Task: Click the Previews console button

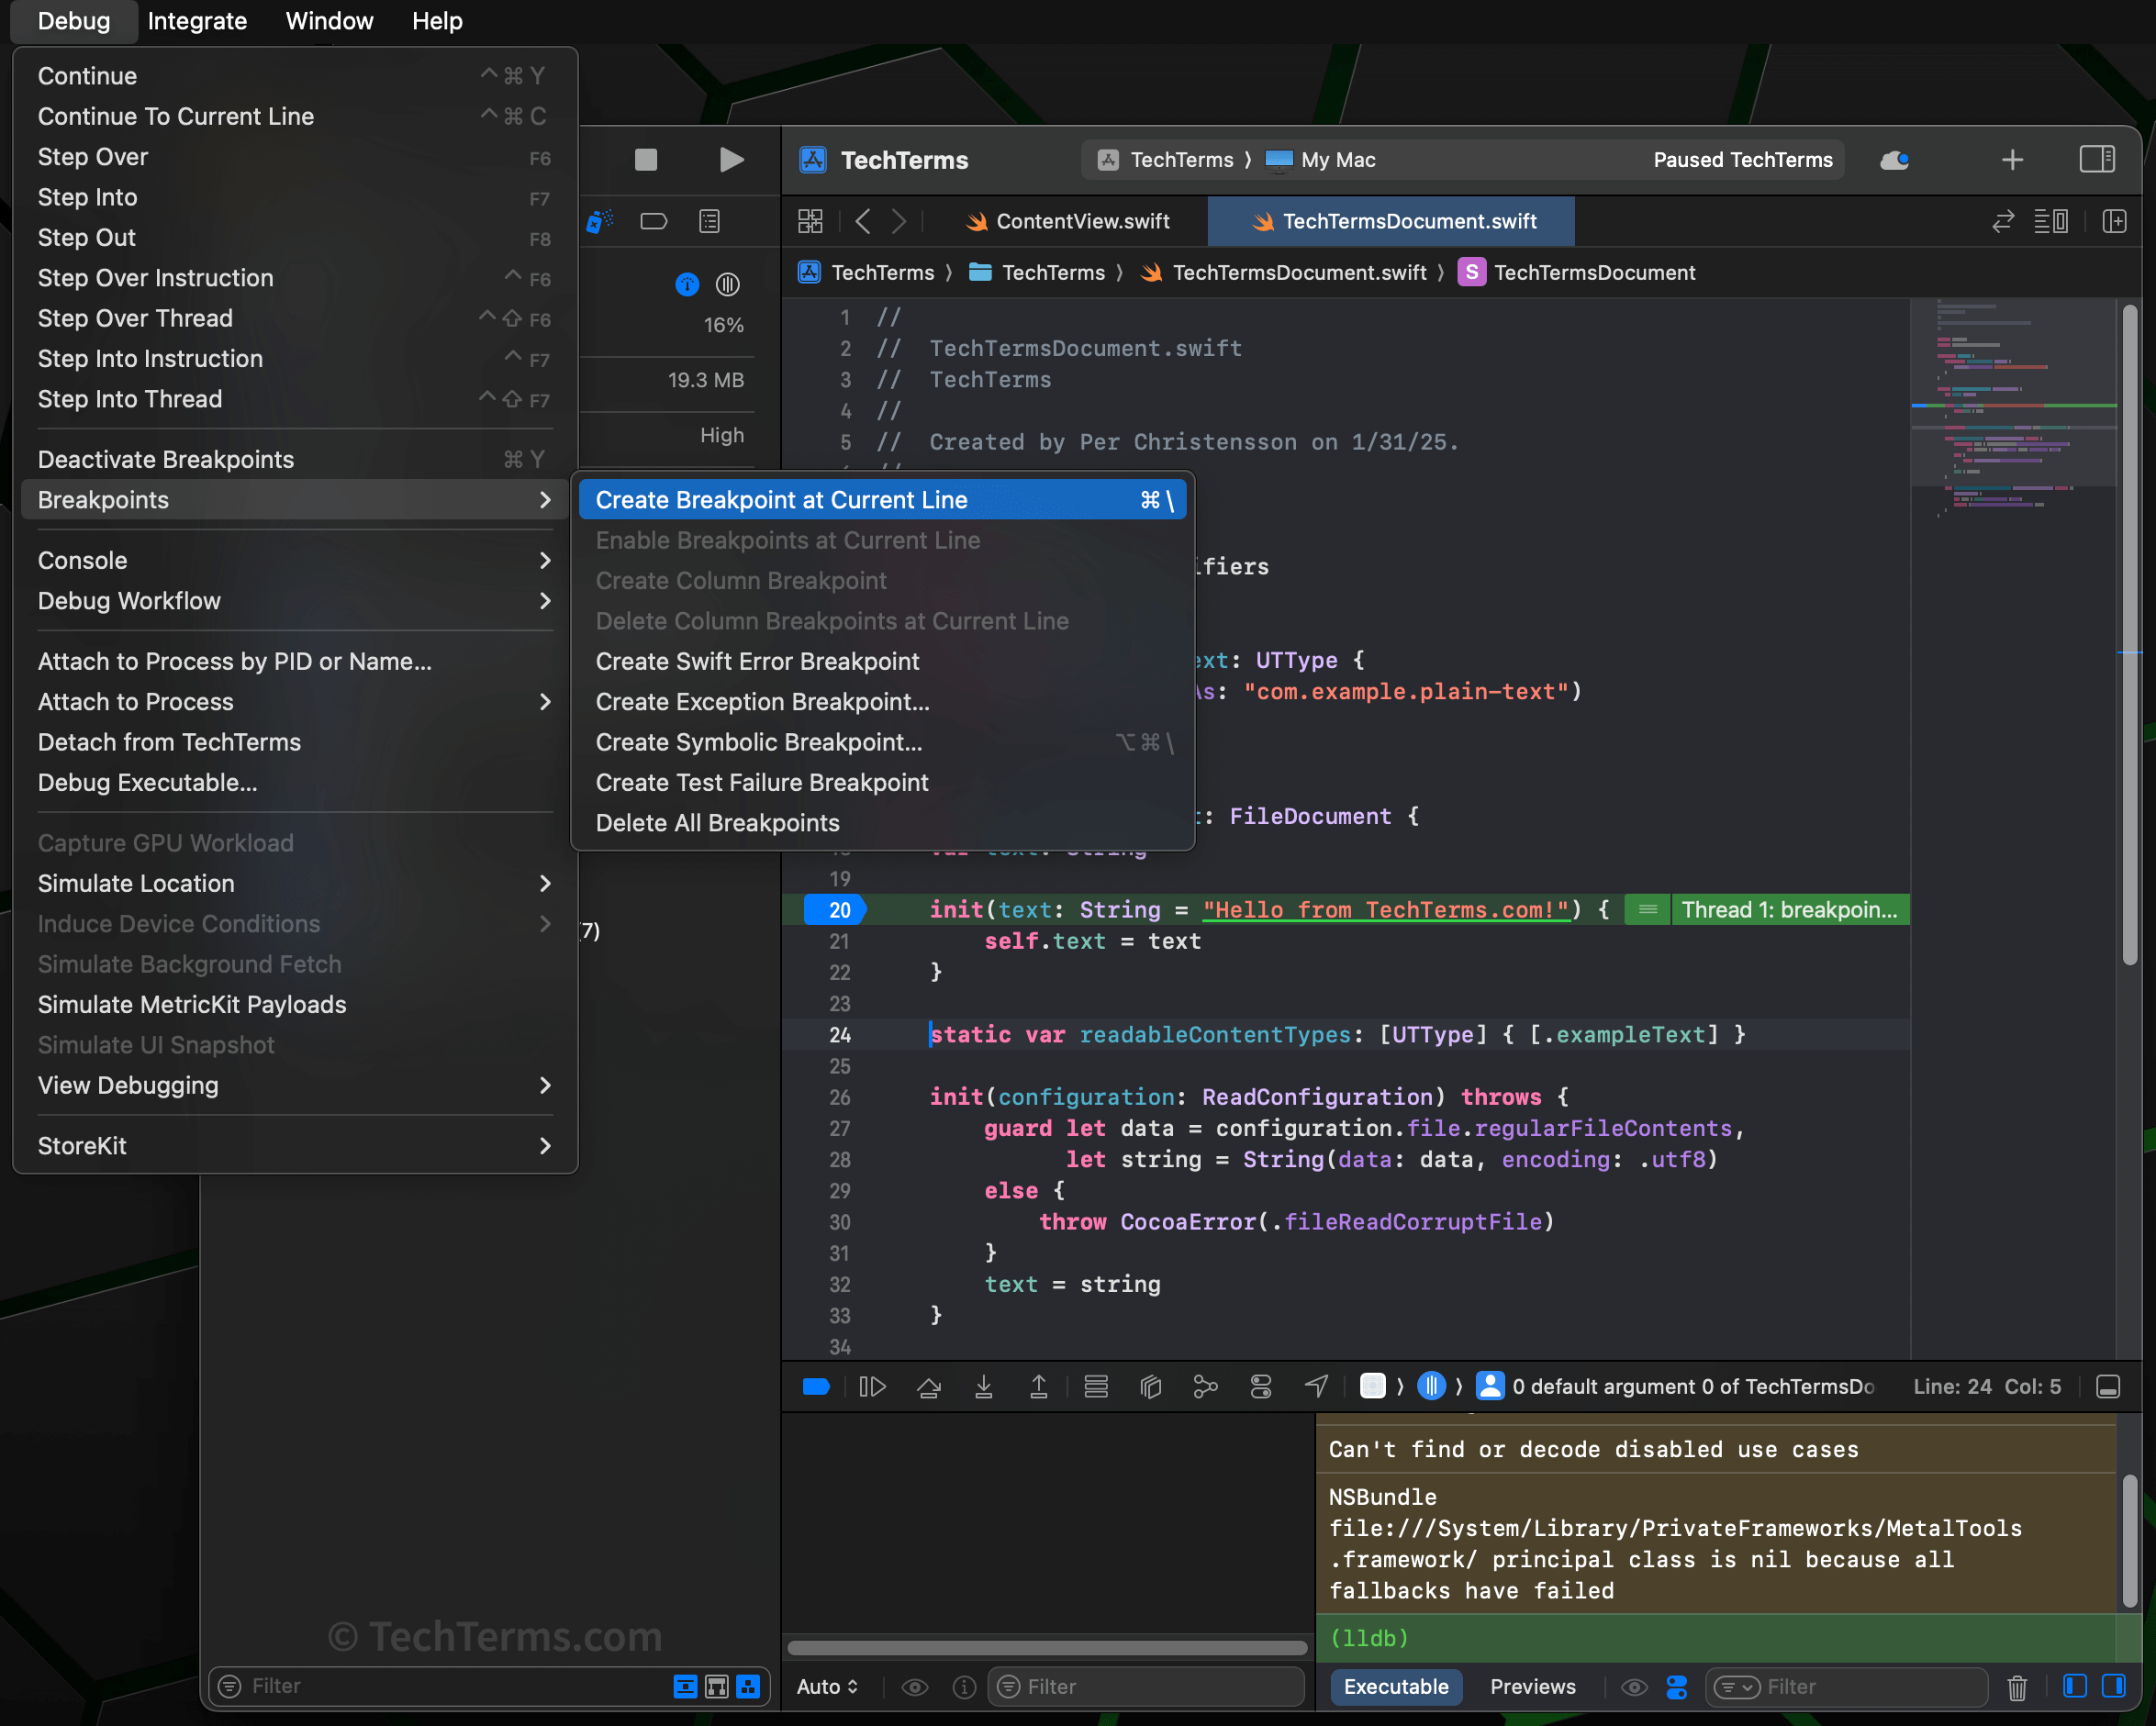Action: pos(1532,1687)
